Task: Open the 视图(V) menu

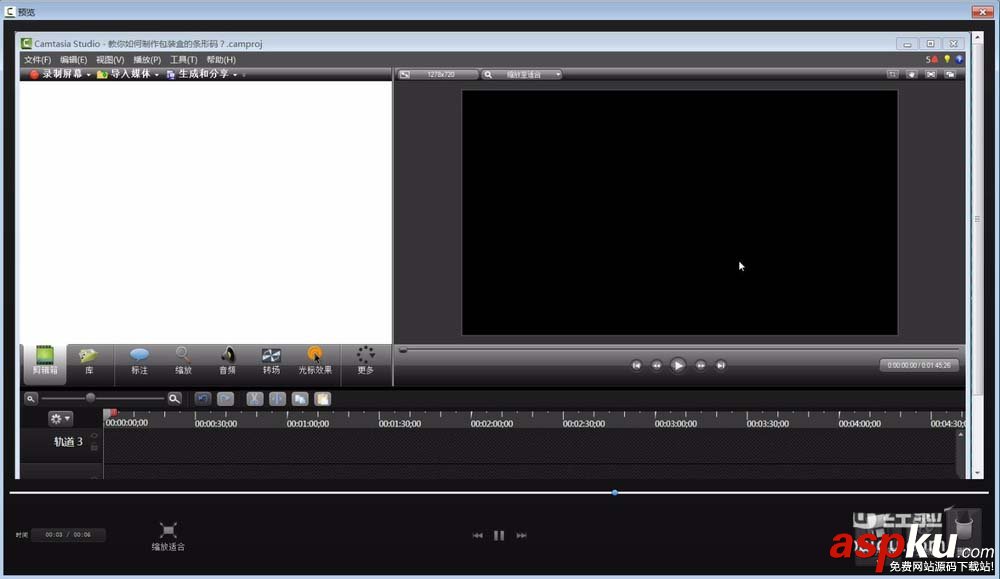Action: [110, 60]
